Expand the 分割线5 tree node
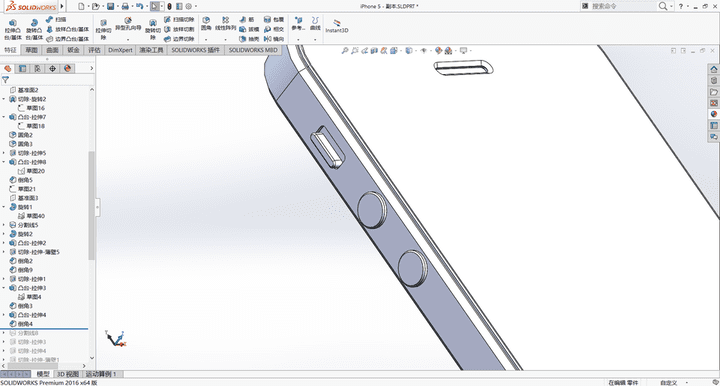This screenshot has height=386, width=720. point(4,225)
